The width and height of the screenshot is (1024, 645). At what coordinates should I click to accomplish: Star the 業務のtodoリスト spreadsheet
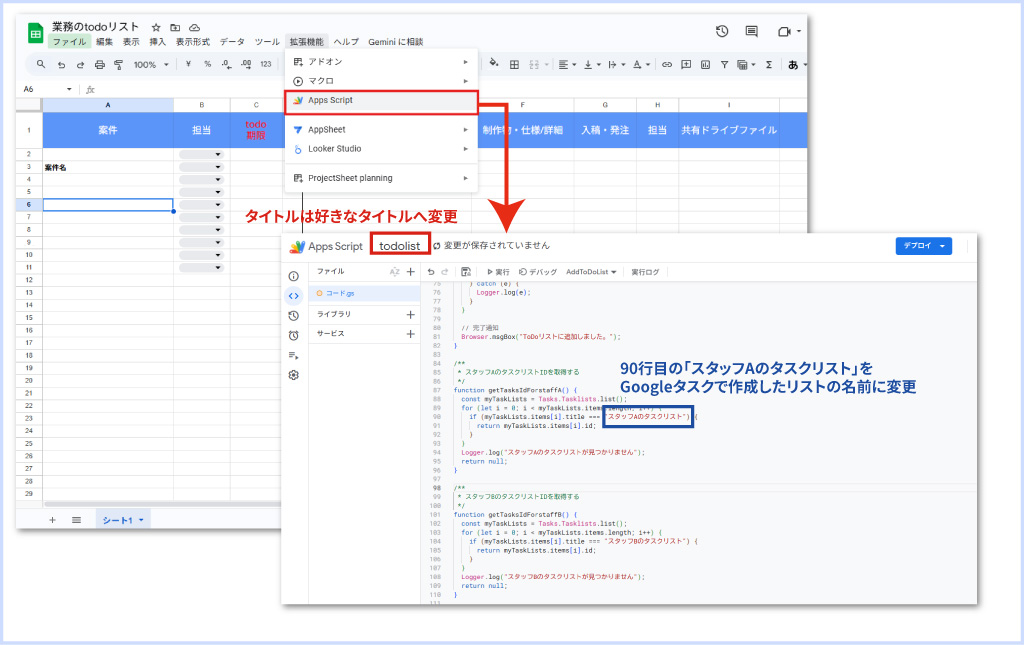click(x=156, y=27)
